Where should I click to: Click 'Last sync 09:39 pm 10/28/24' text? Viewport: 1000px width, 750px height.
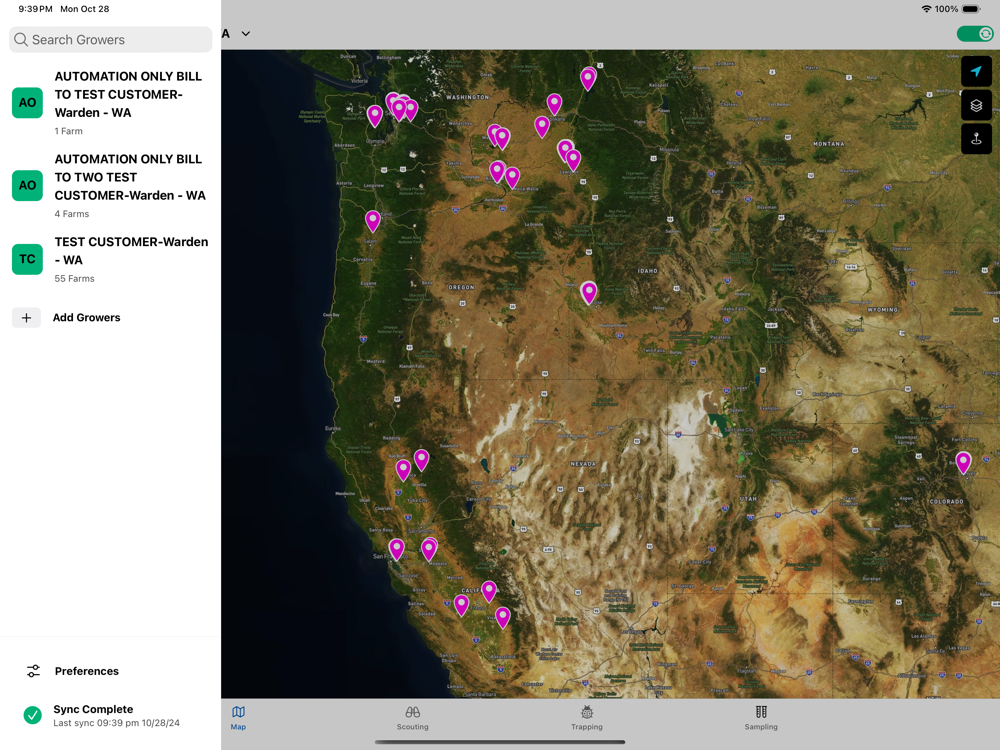coord(117,723)
